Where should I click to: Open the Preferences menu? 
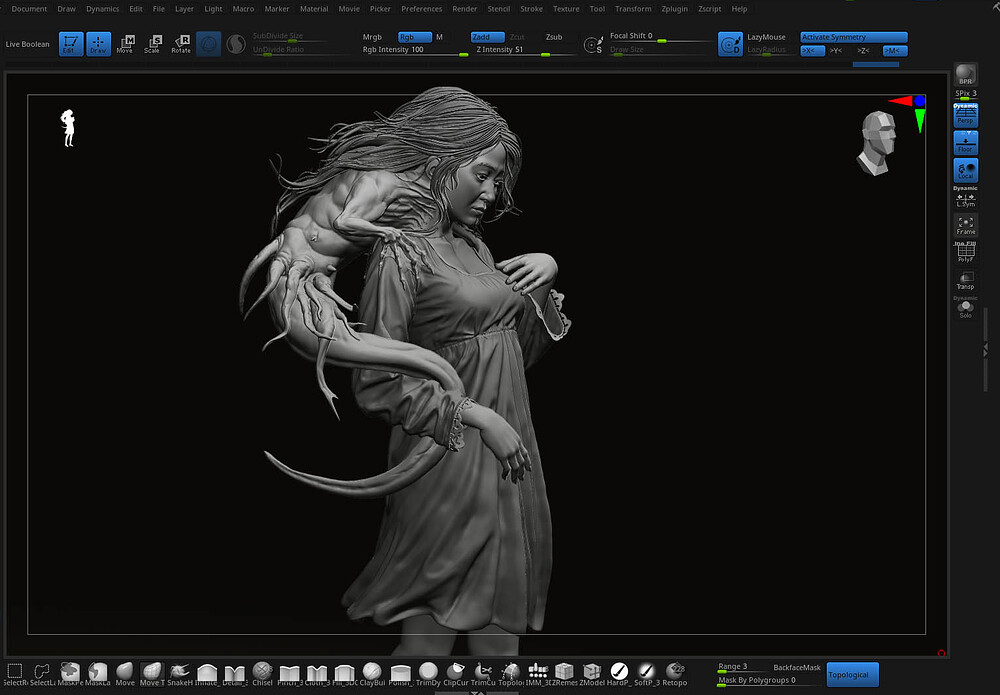tap(421, 9)
